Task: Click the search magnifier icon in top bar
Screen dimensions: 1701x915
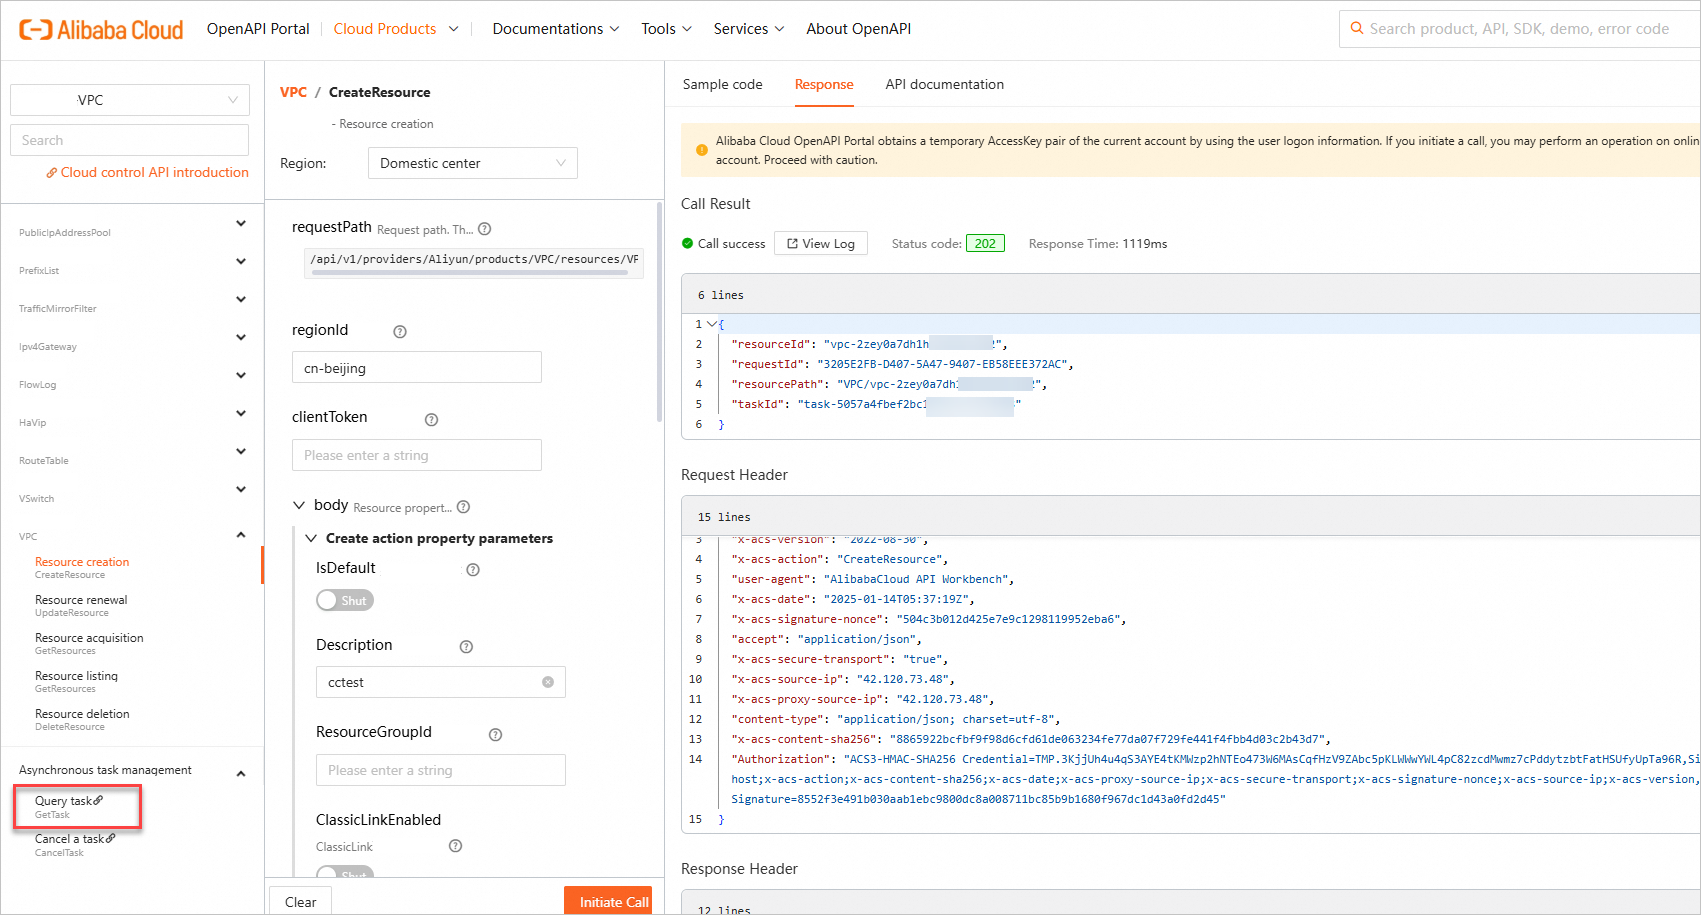Action: click(1357, 29)
